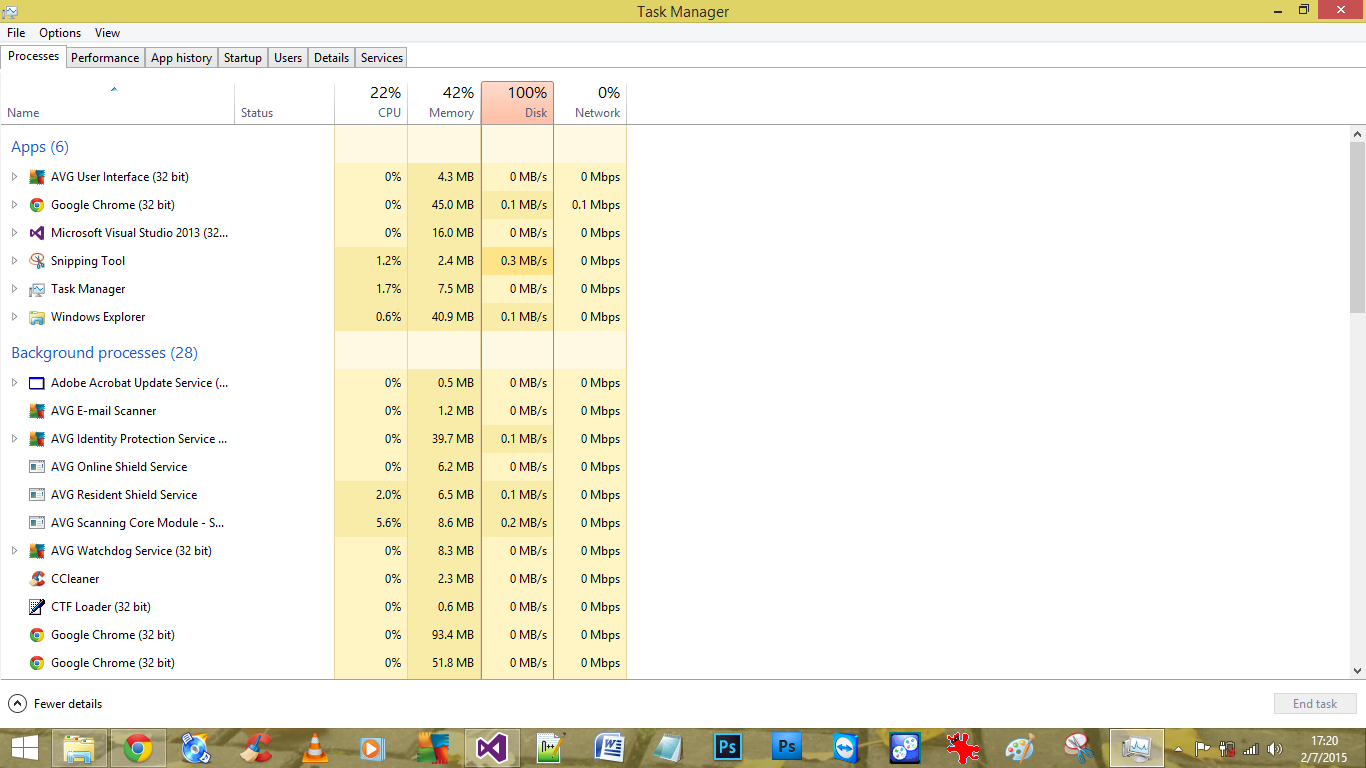Go to the Details tab
This screenshot has height=768, width=1366.
(x=331, y=58)
